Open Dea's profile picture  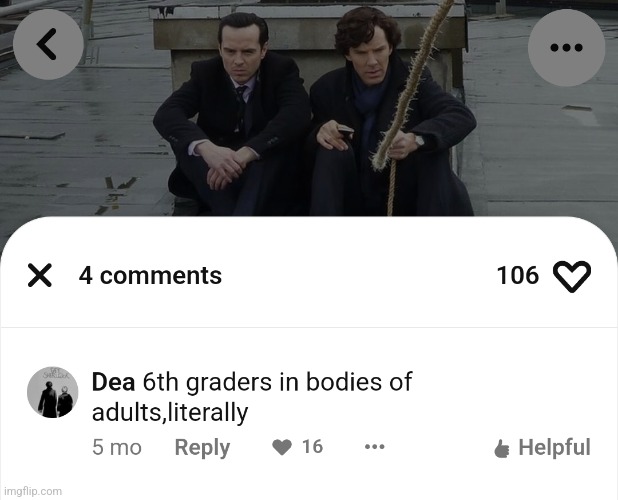coord(52,392)
